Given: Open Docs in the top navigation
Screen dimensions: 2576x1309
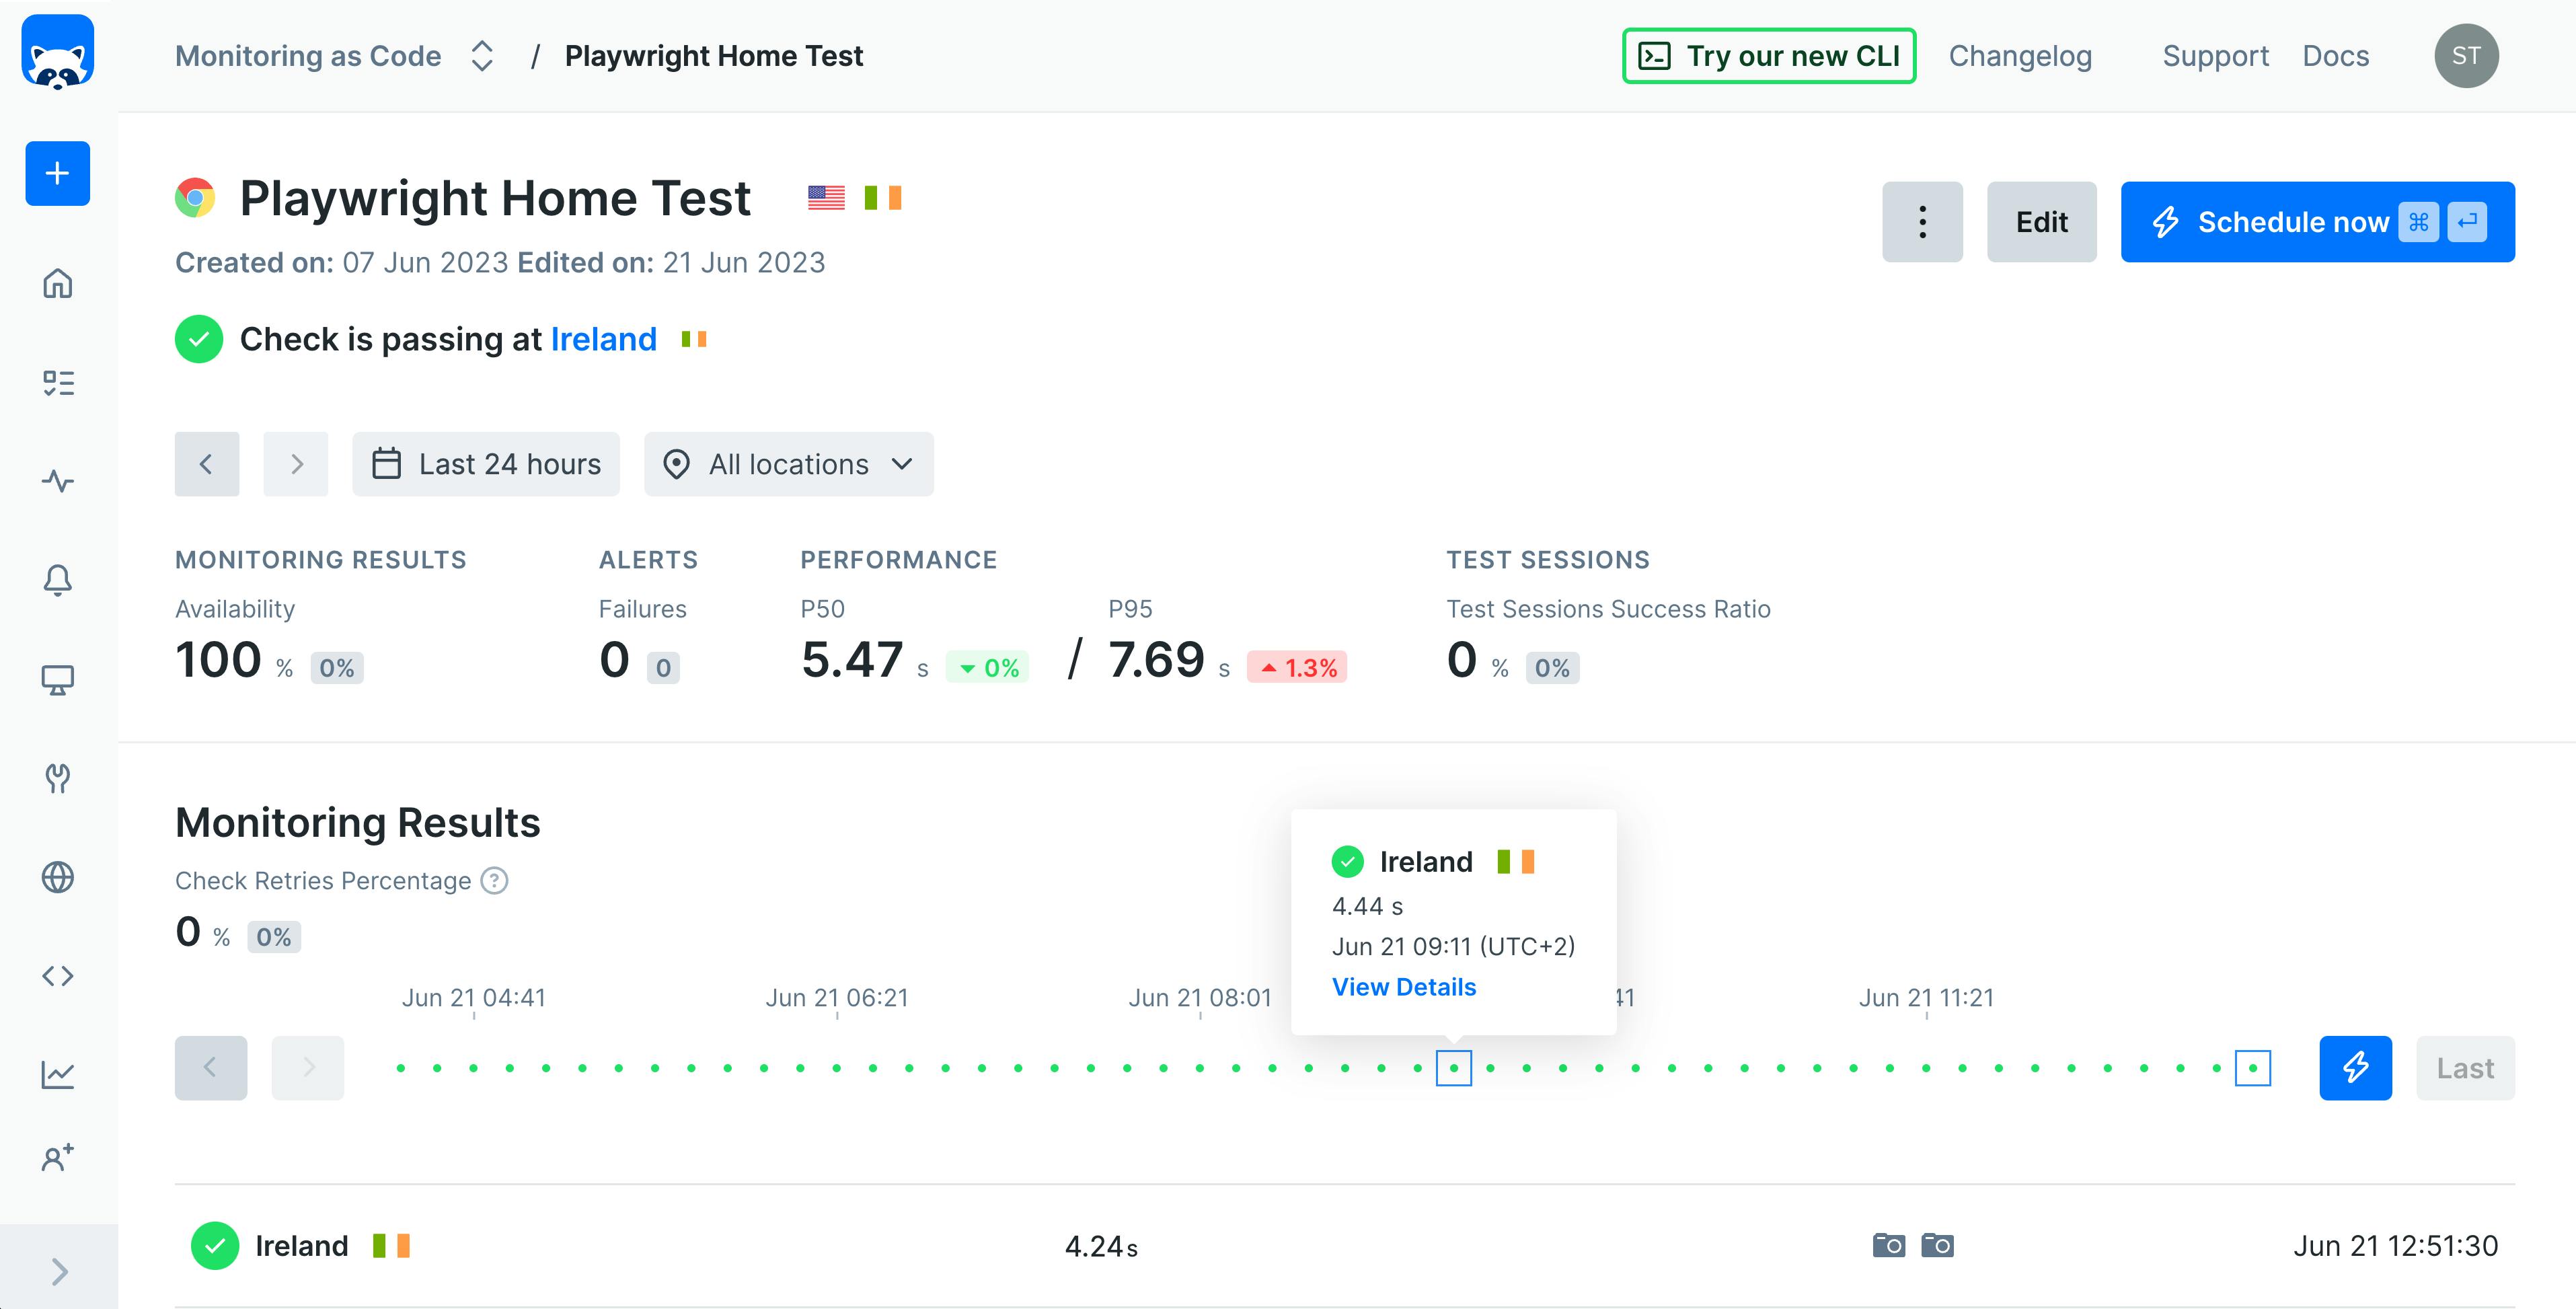Looking at the screenshot, I should [x=2335, y=56].
